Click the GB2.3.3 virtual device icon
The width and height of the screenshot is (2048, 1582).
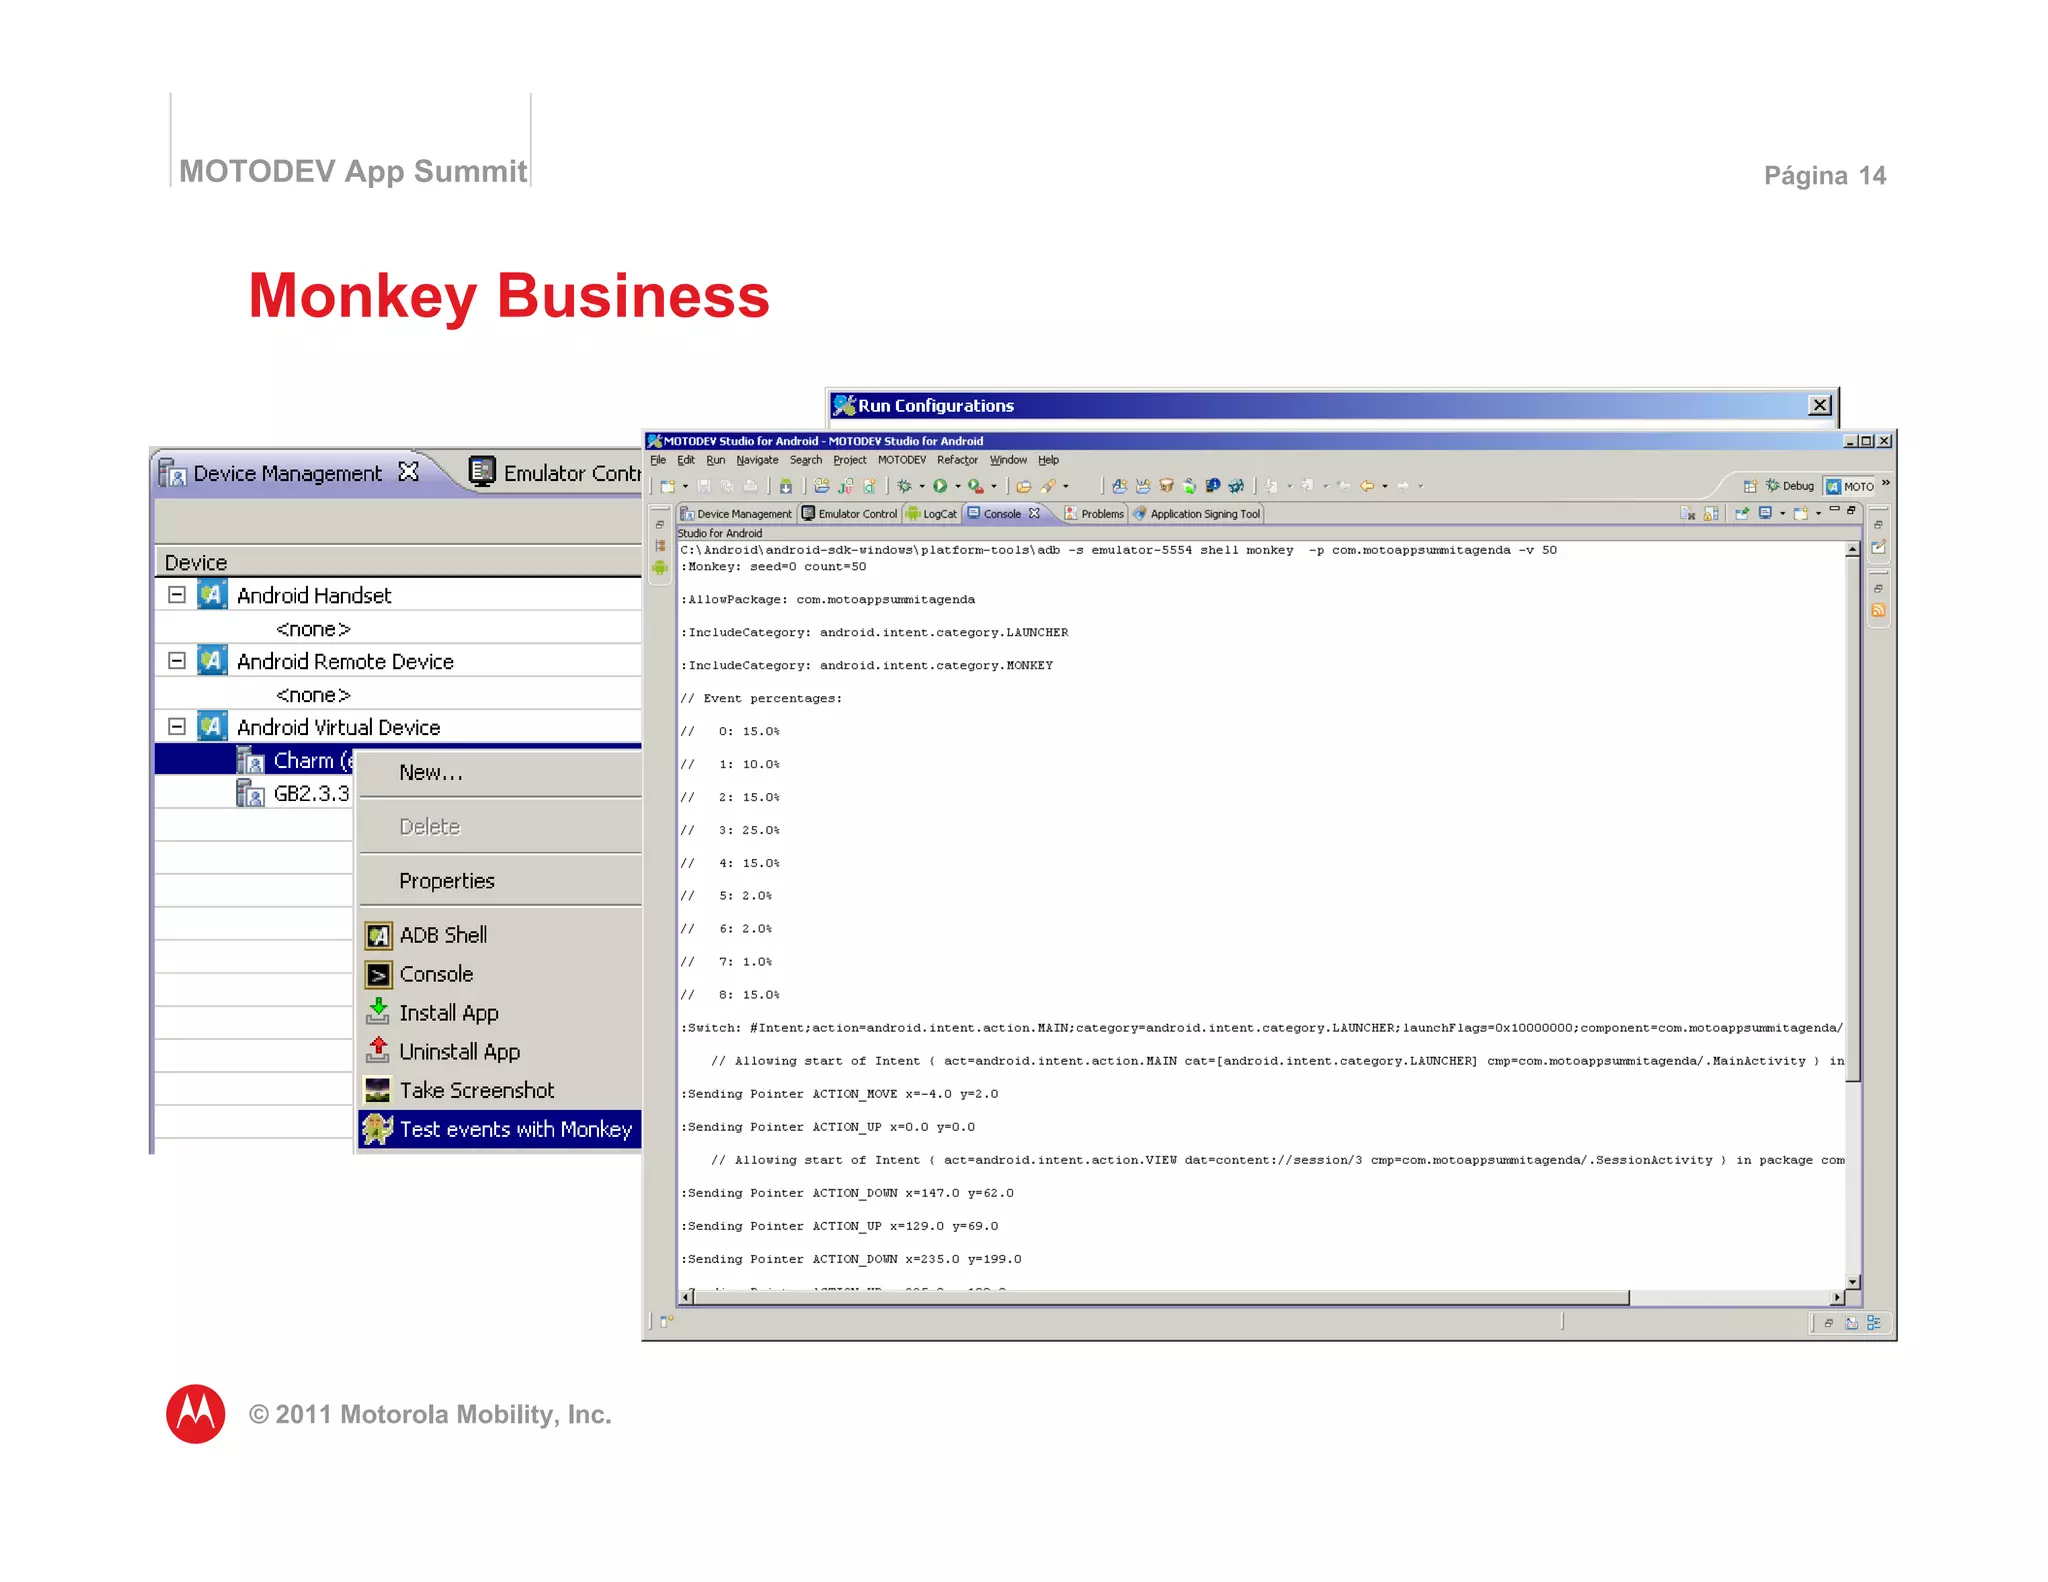249,793
